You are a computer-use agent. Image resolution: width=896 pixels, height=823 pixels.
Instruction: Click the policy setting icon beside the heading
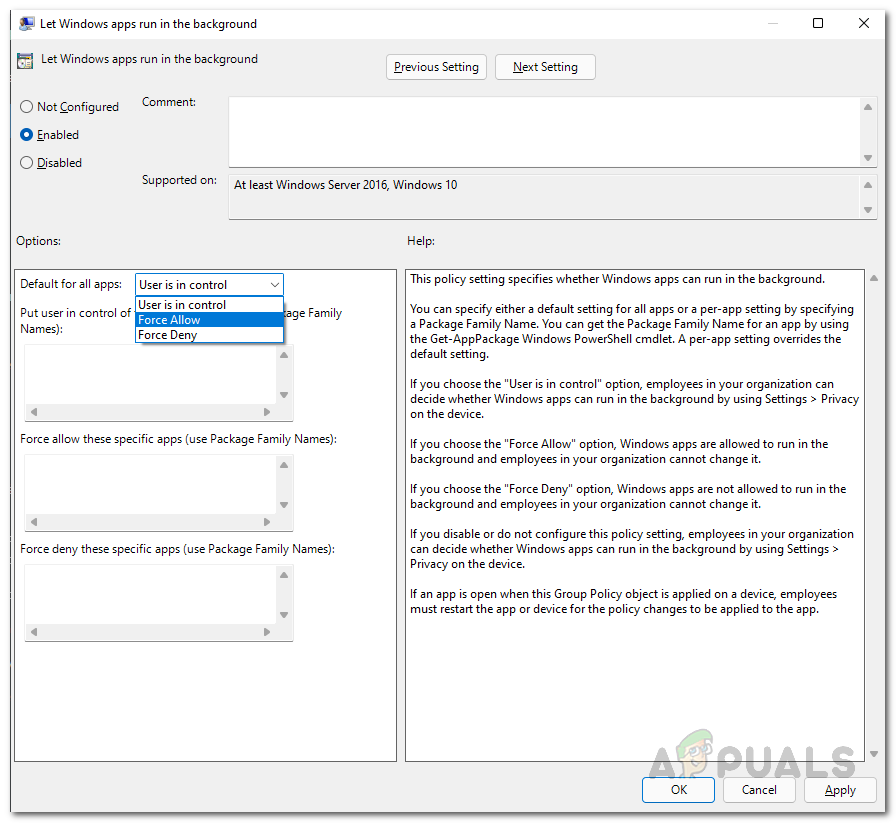(25, 61)
